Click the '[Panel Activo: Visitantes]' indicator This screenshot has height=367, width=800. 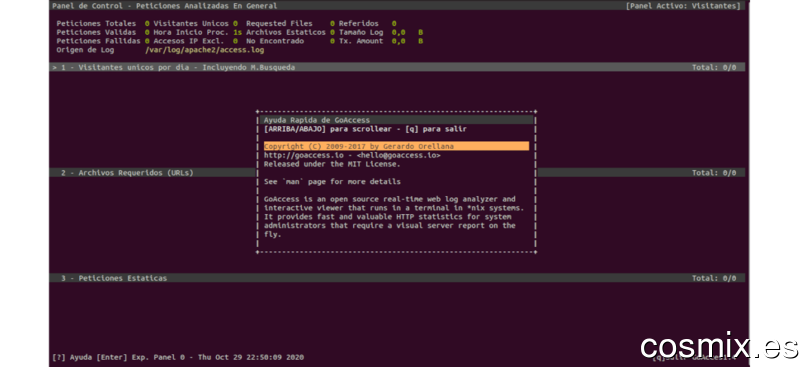pos(684,6)
